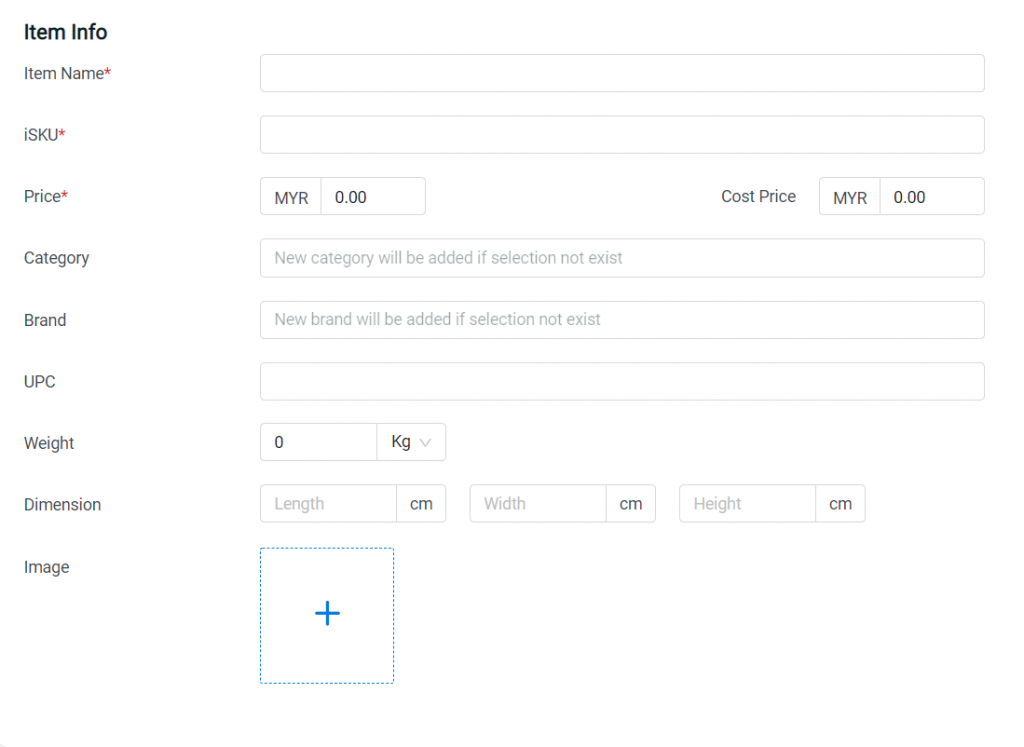This screenshot has width=1024, height=747.
Task: Select the iSKU input field
Action: click(x=620, y=134)
